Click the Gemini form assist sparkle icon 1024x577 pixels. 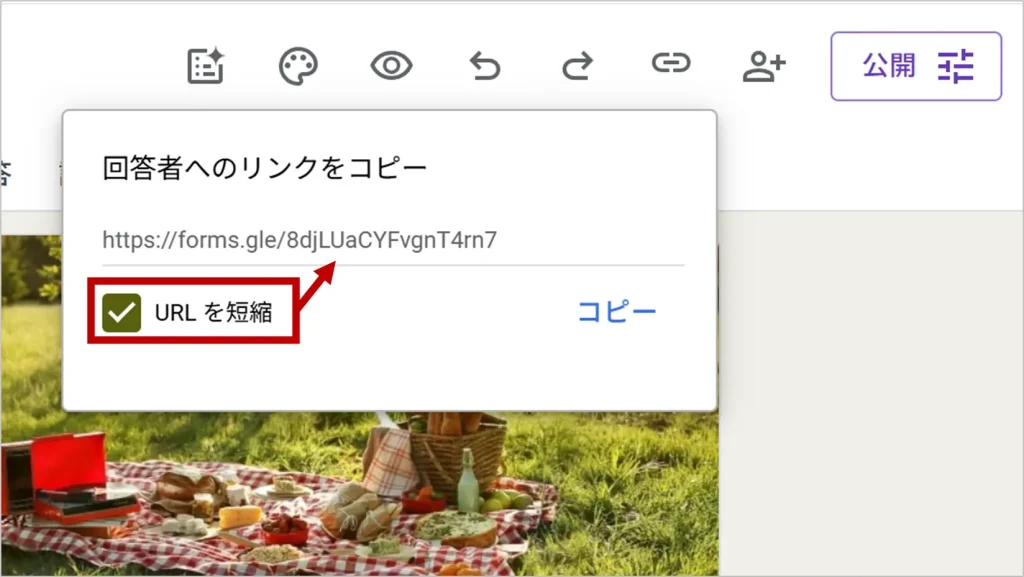pyautogui.click(x=206, y=66)
